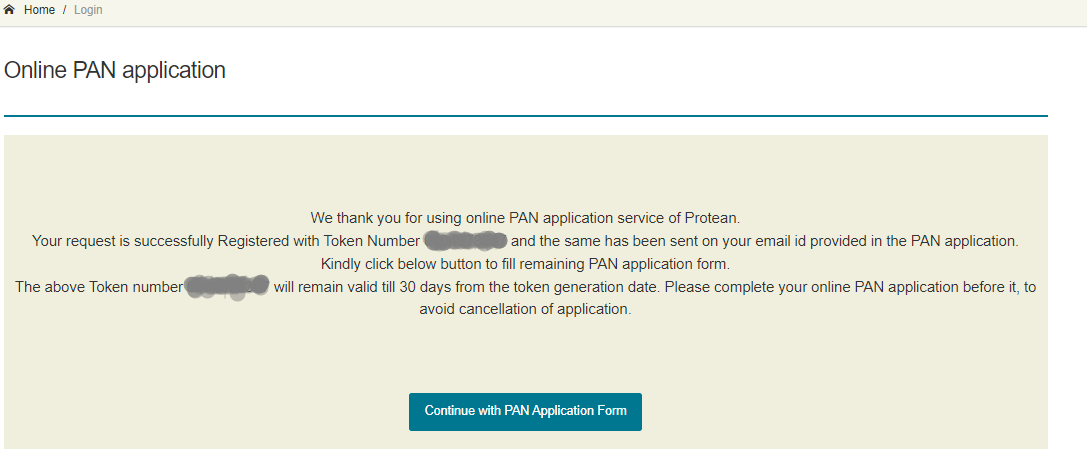This screenshot has height=472, width=1087.
Task: Open the Home breadcrumb link
Action: click(x=40, y=10)
